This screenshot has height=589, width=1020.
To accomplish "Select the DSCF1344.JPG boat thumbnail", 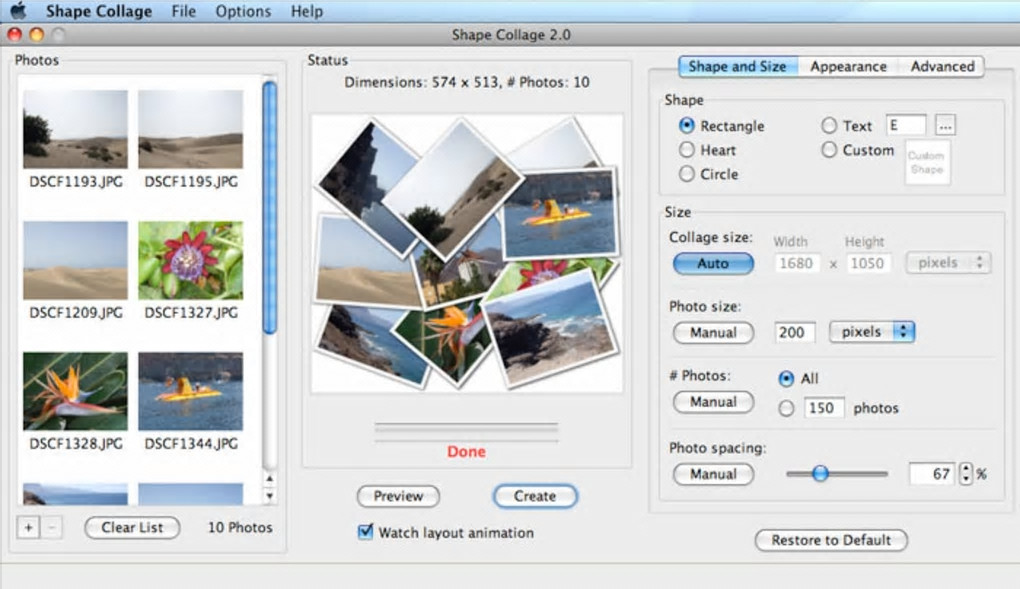I will (x=191, y=391).
